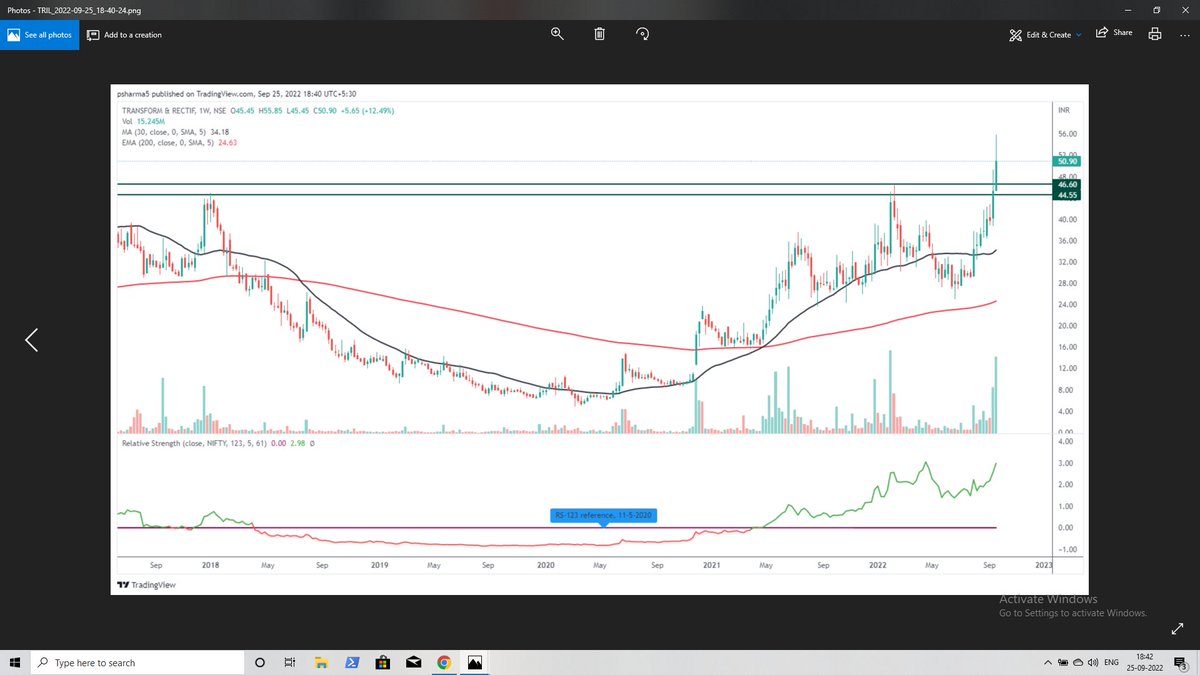Screen dimensions: 1200x675
Task: Open Google Chrome from the taskbar
Action: click(444, 661)
